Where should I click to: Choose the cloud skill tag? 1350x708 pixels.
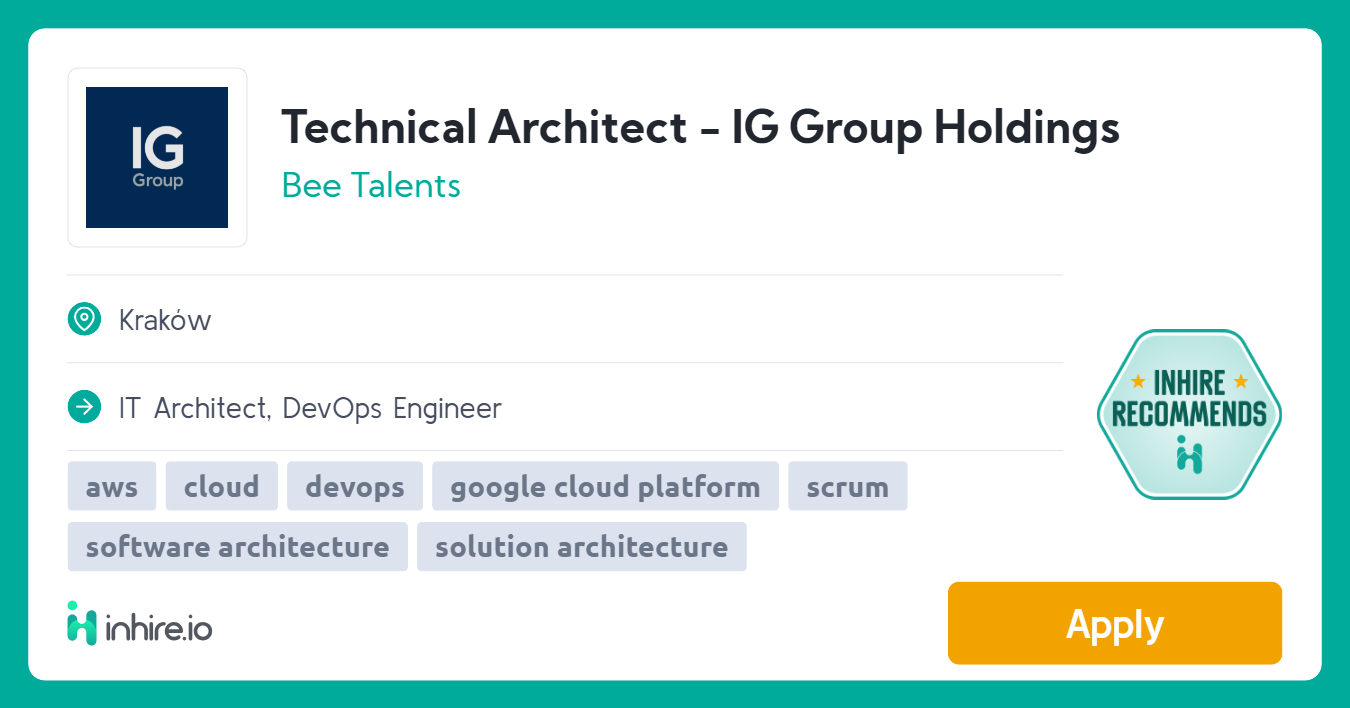pyautogui.click(x=221, y=487)
